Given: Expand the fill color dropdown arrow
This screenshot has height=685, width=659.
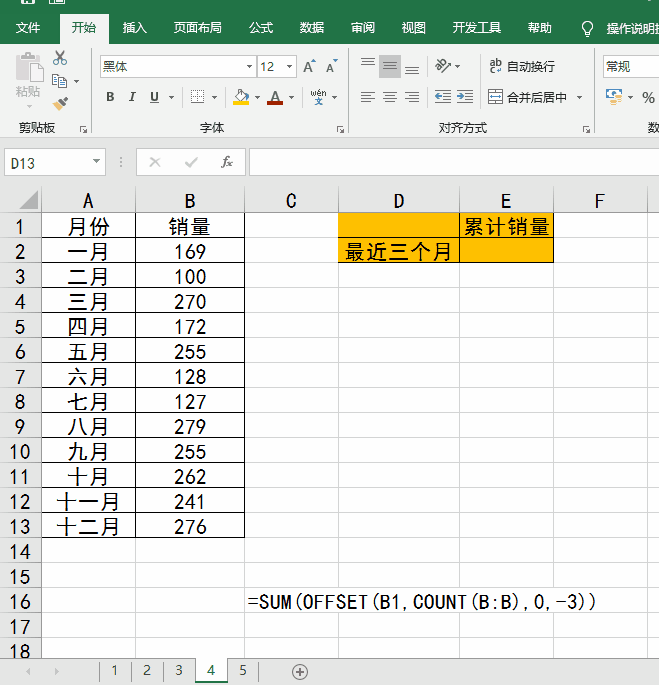Looking at the screenshot, I should (x=257, y=97).
